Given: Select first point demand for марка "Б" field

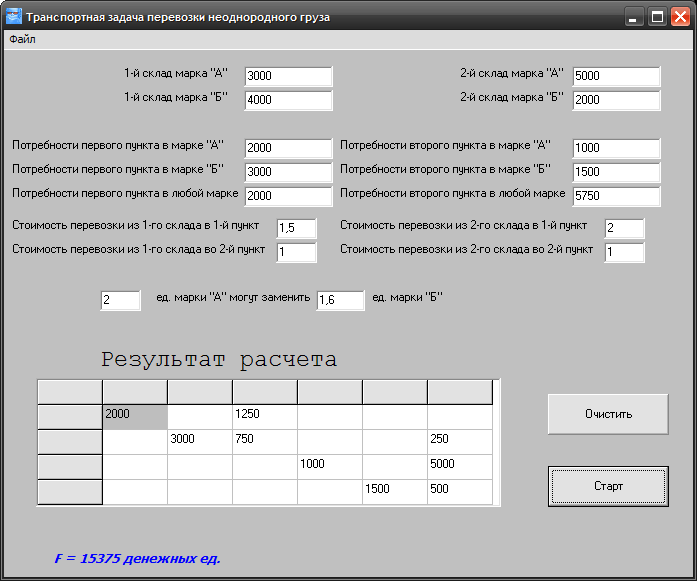Looking at the screenshot, I should 288,172.
